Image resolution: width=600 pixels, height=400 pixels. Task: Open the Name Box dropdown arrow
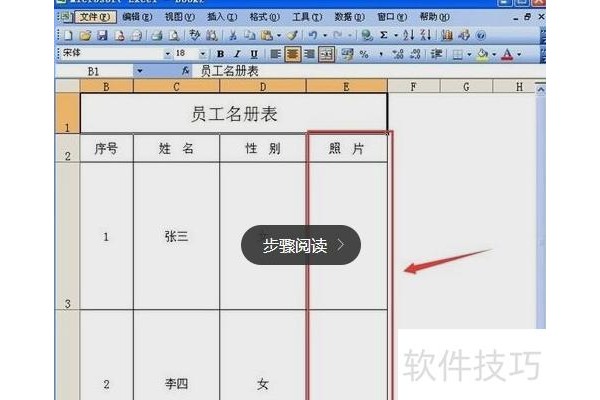click(140, 71)
